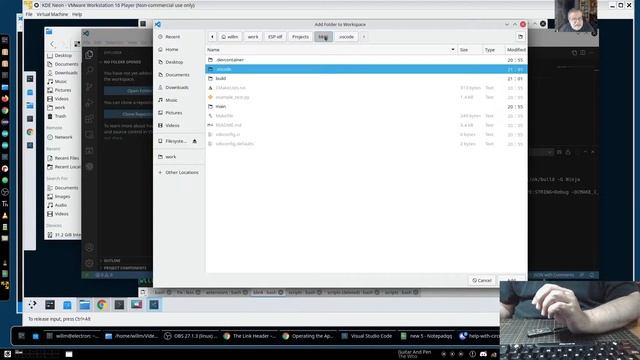
Task: Click the greyed README.md entry
Action: pyautogui.click(x=366, y=125)
